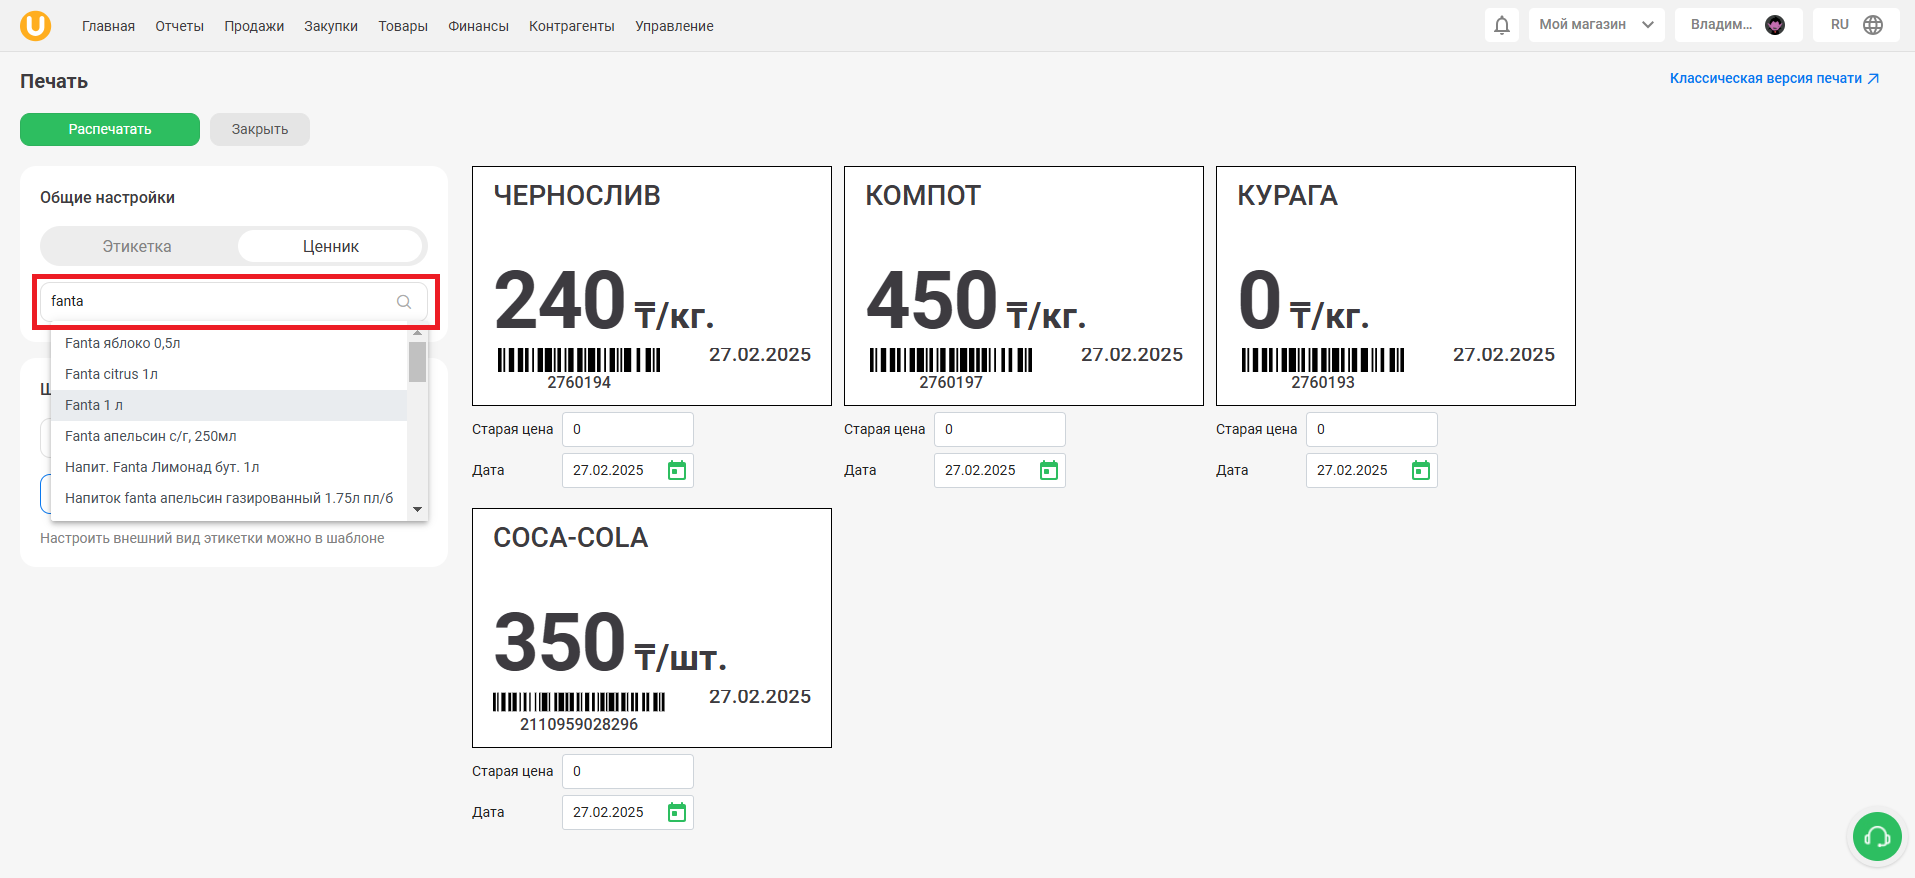Click the Распечатать button
Screen dimensions: 1915x878
[110, 129]
